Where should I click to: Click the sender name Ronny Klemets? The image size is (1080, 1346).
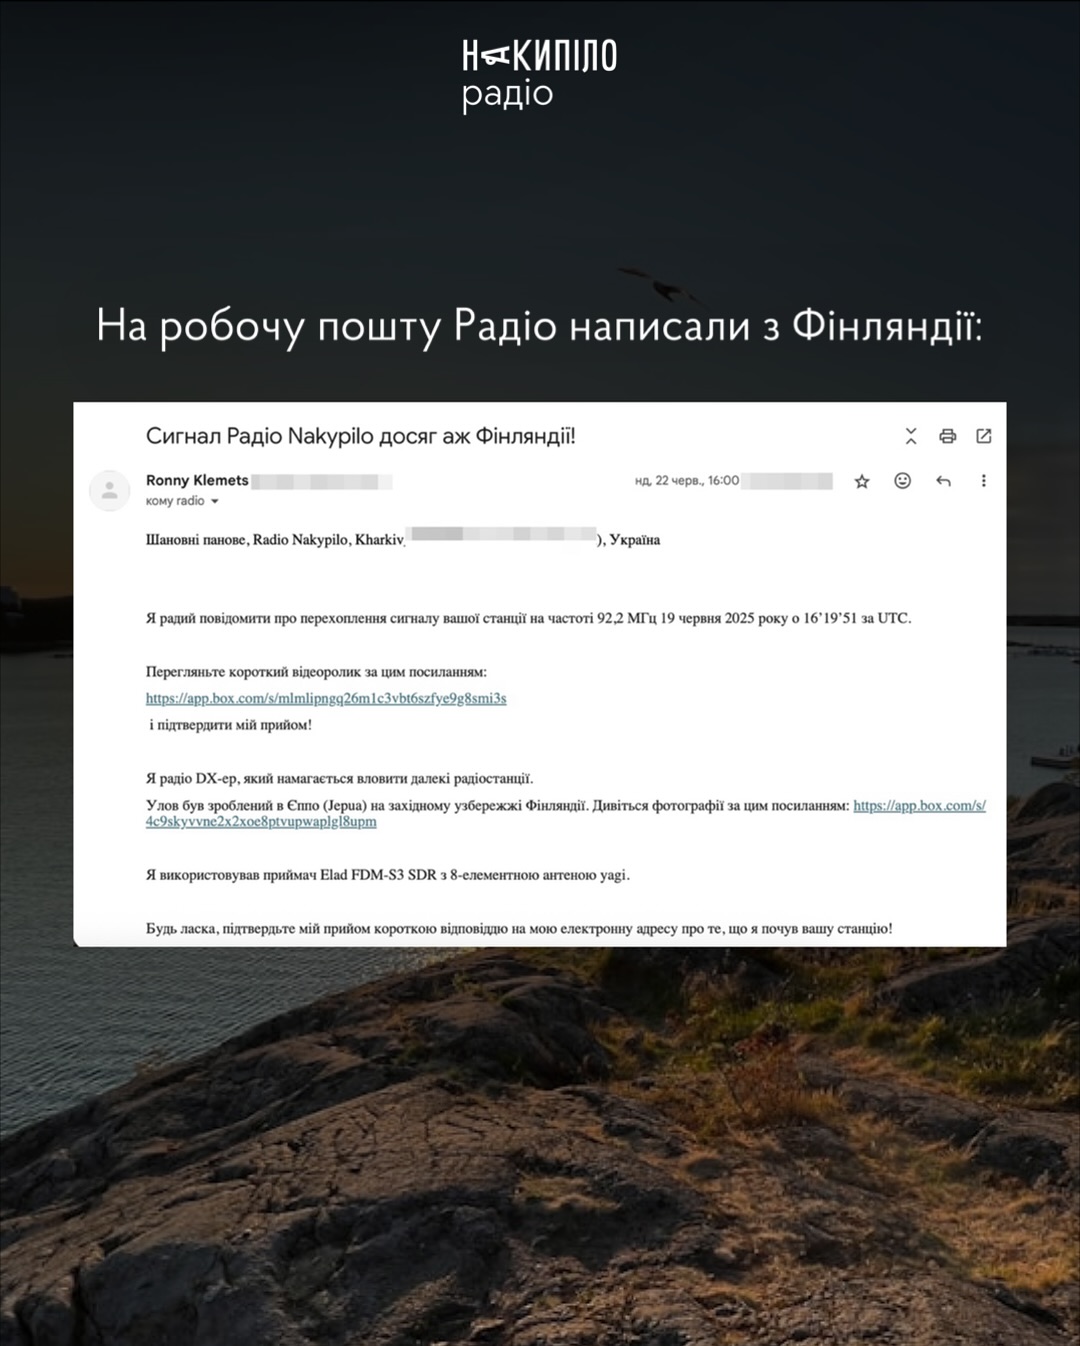pyautogui.click(x=197, y=480)
